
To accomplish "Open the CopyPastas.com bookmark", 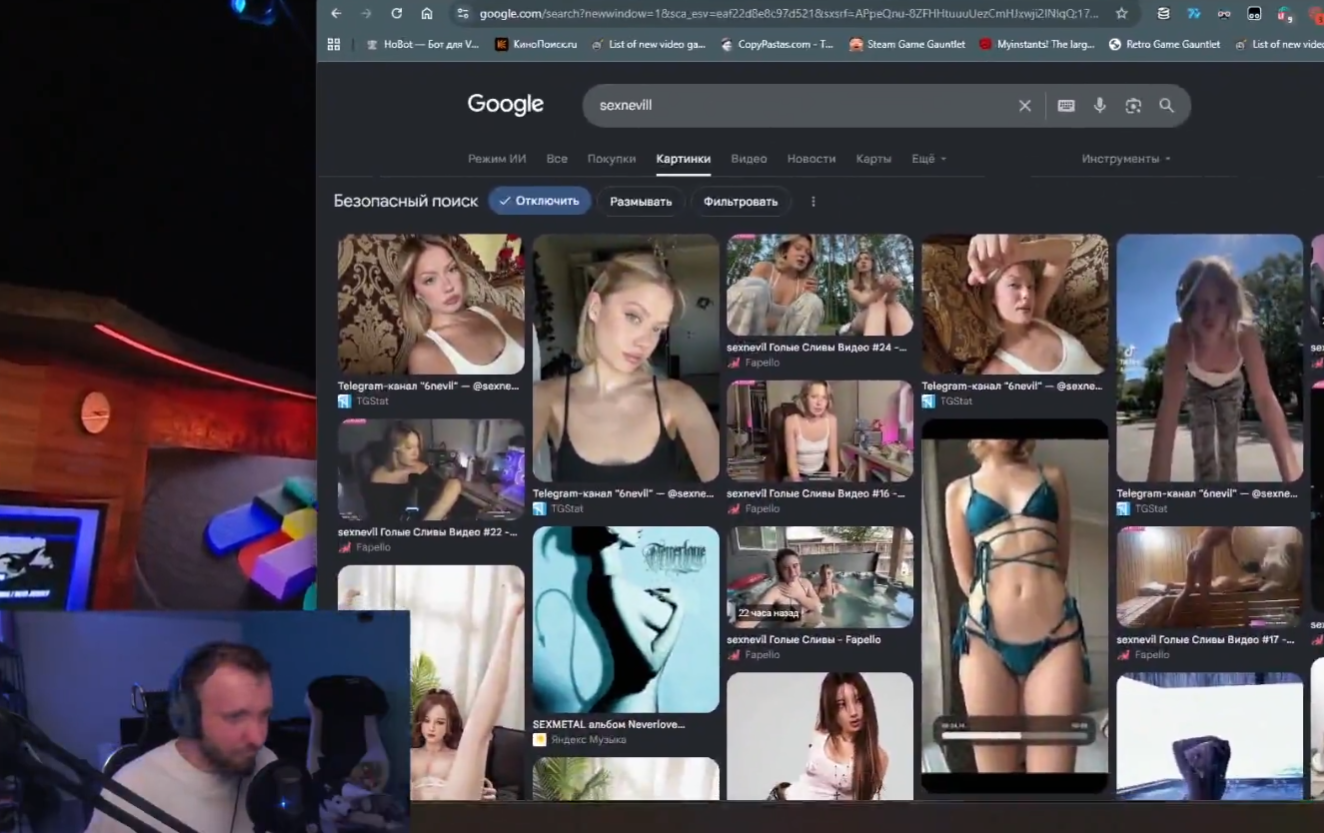I will pyautogui.click(x=776, y=44).
